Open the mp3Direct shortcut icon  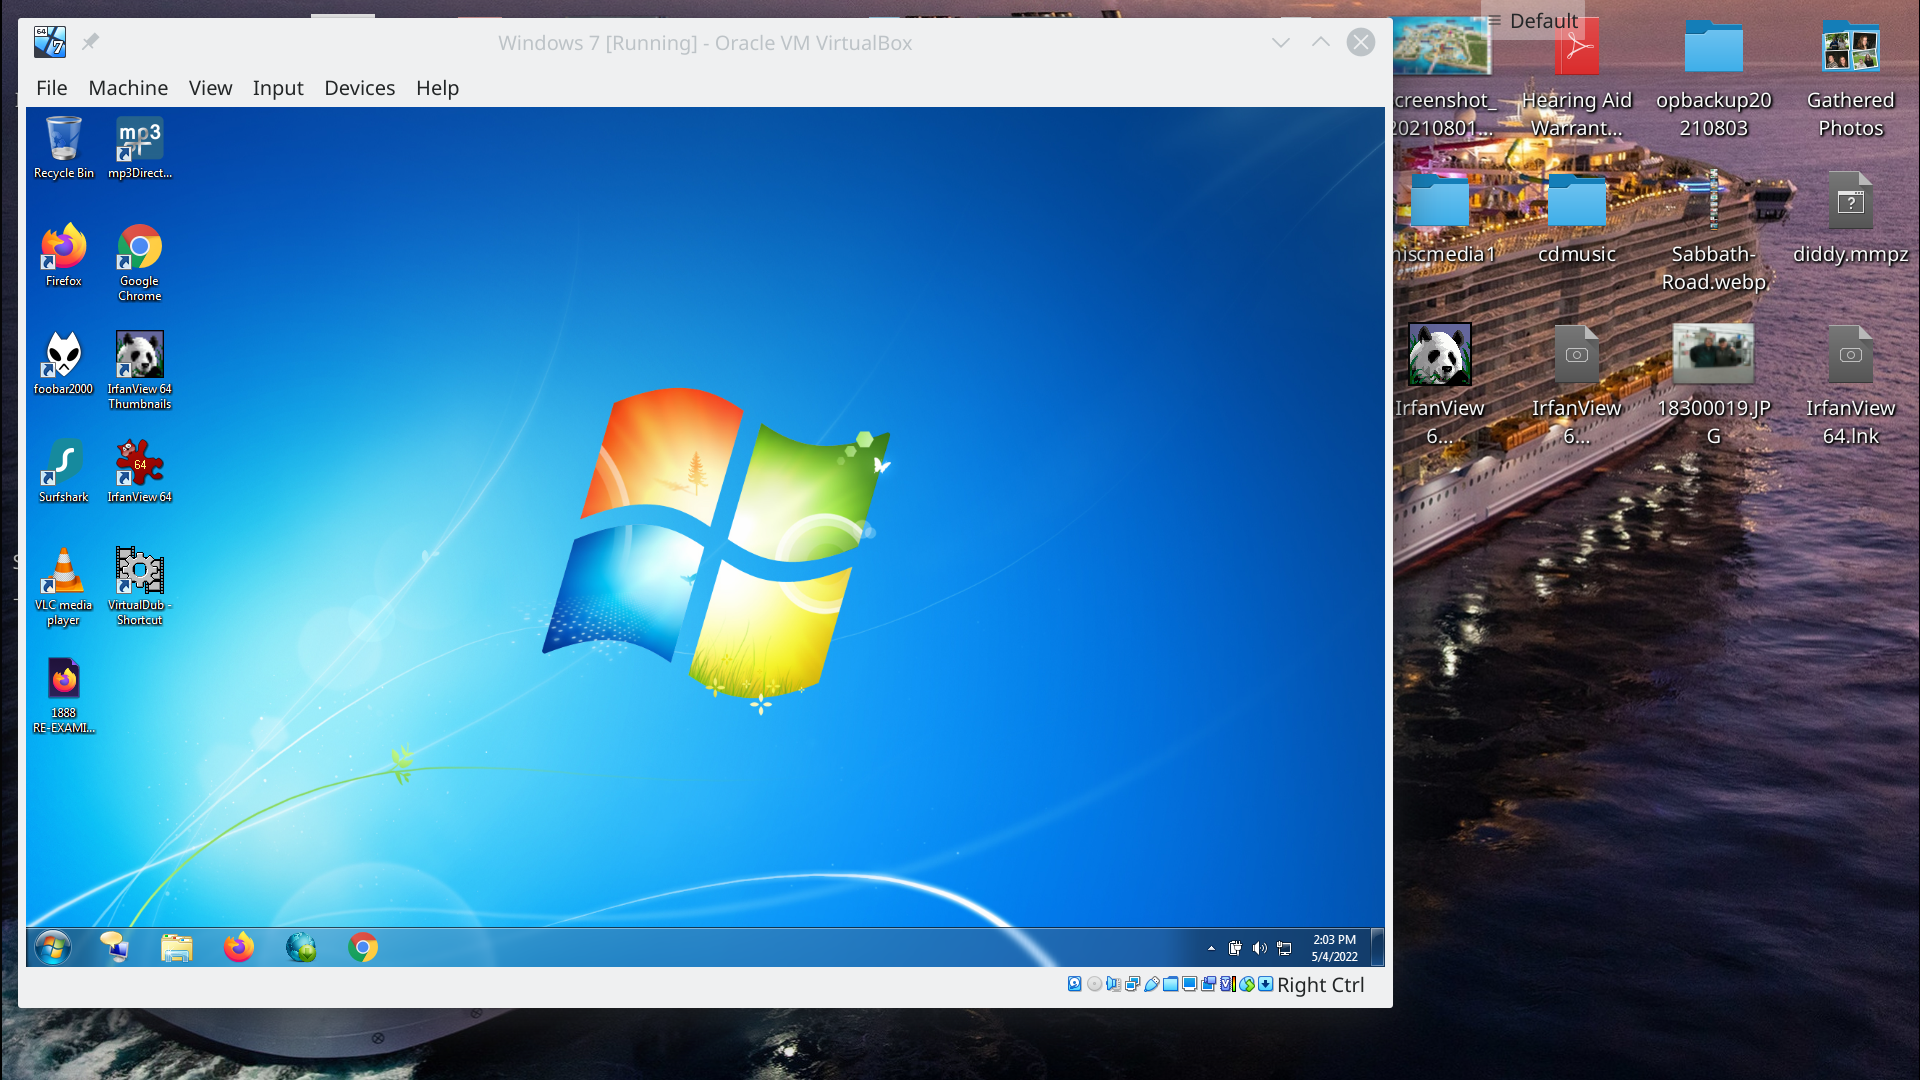click(139, 148)
